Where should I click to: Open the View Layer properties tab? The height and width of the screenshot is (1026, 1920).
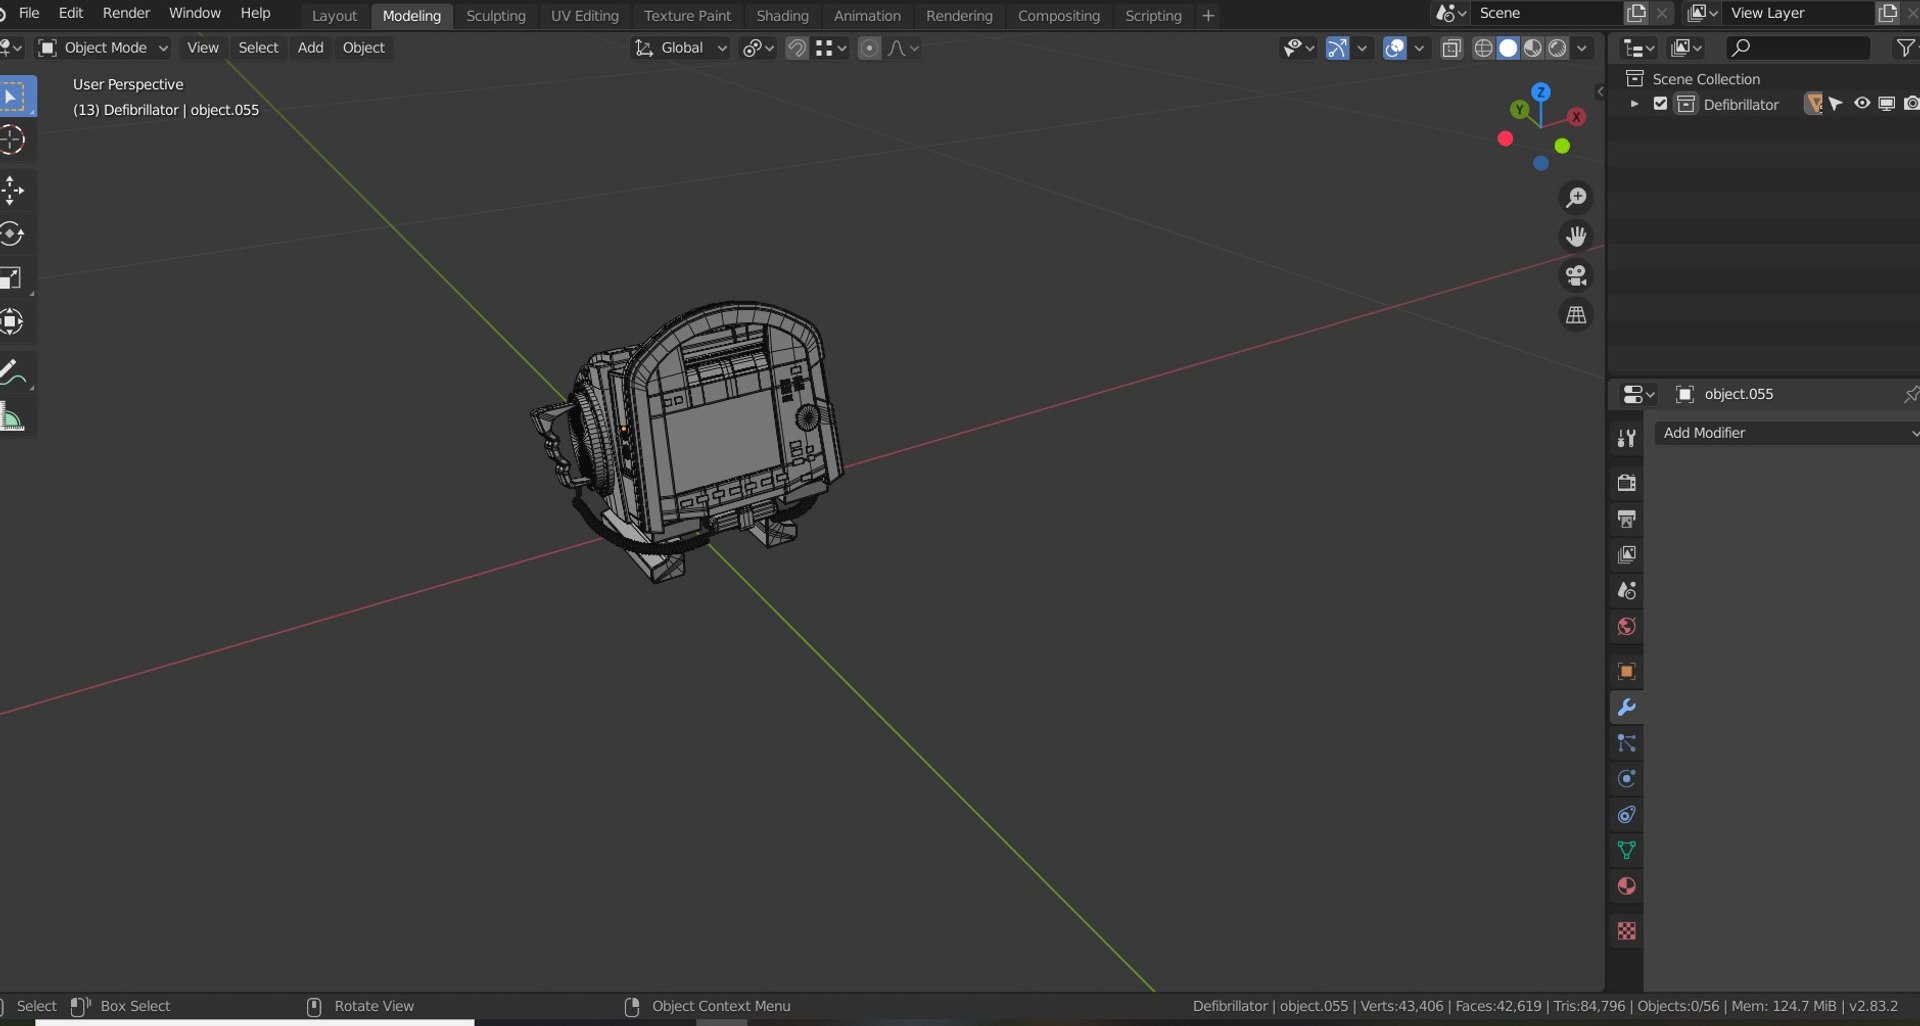pos(1626,555)
